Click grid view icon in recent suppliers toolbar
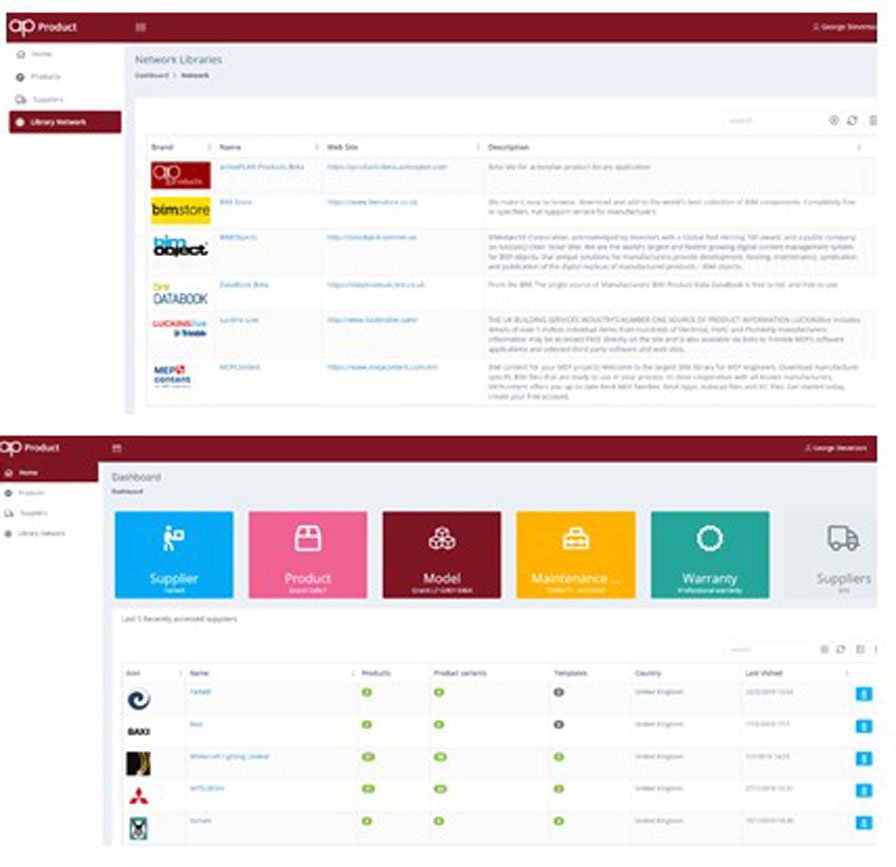 tap(825, 649)
